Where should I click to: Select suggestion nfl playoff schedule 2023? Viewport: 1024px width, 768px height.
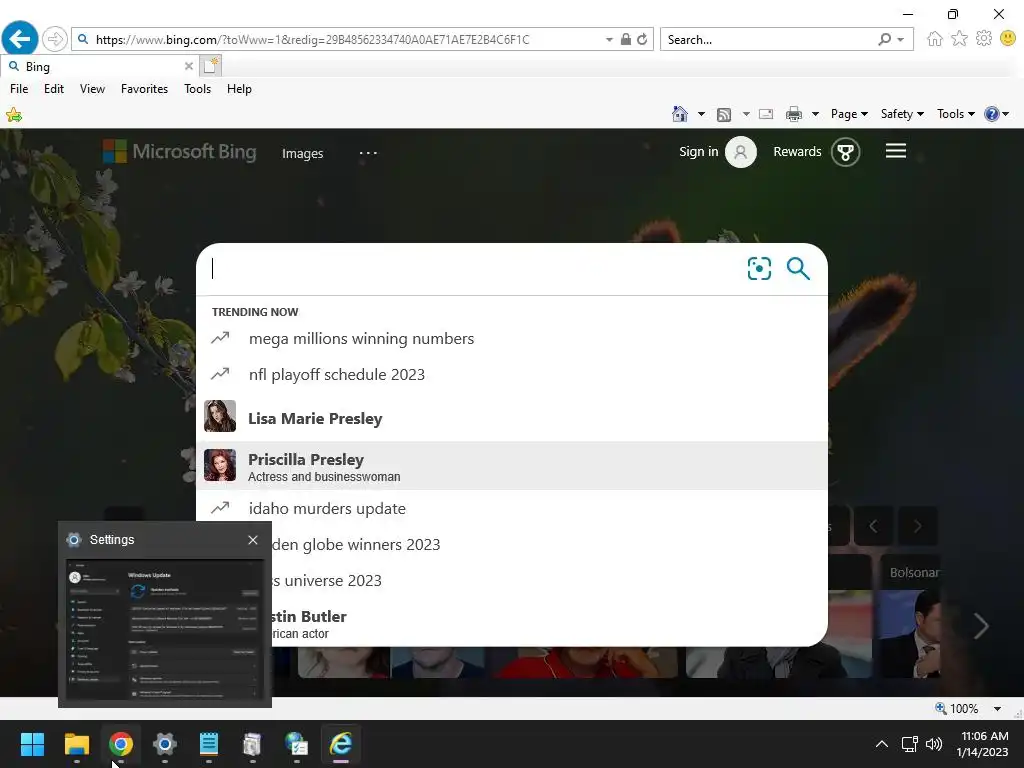(512, 374)
